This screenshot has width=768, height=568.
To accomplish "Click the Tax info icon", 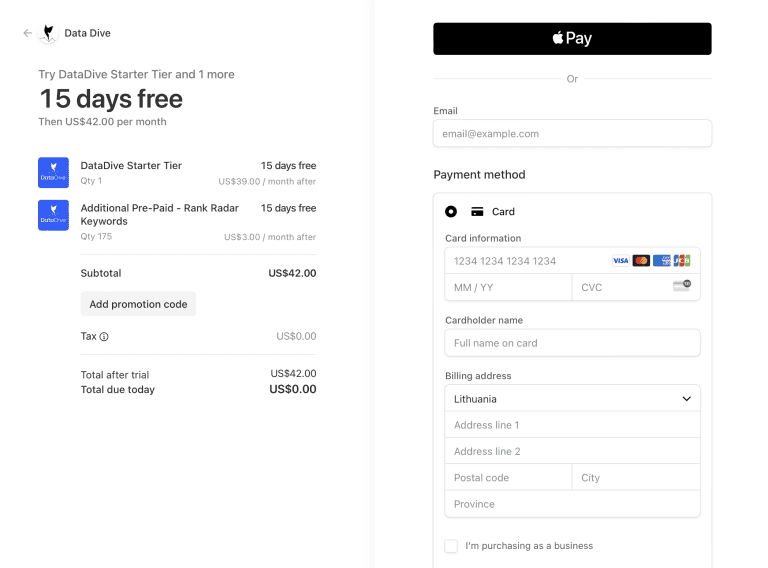I will click(104, 336).
